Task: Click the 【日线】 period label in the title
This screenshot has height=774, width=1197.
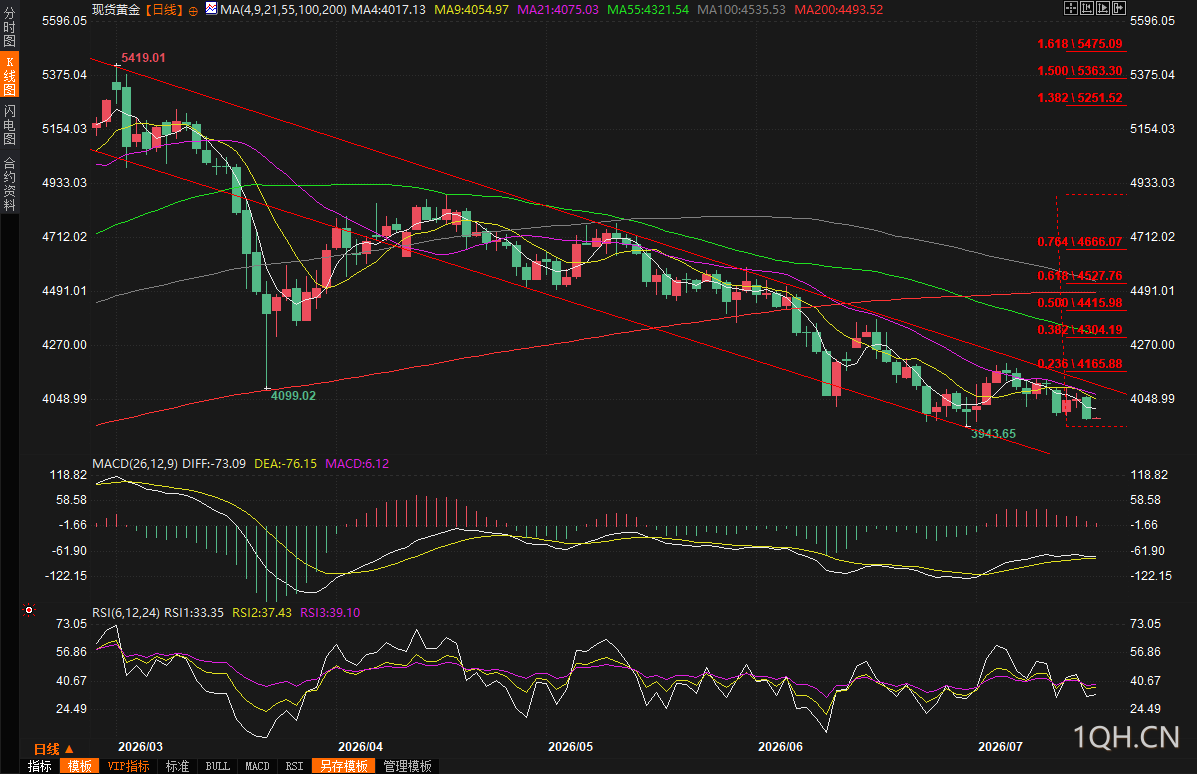Action: tap(164, 10)
